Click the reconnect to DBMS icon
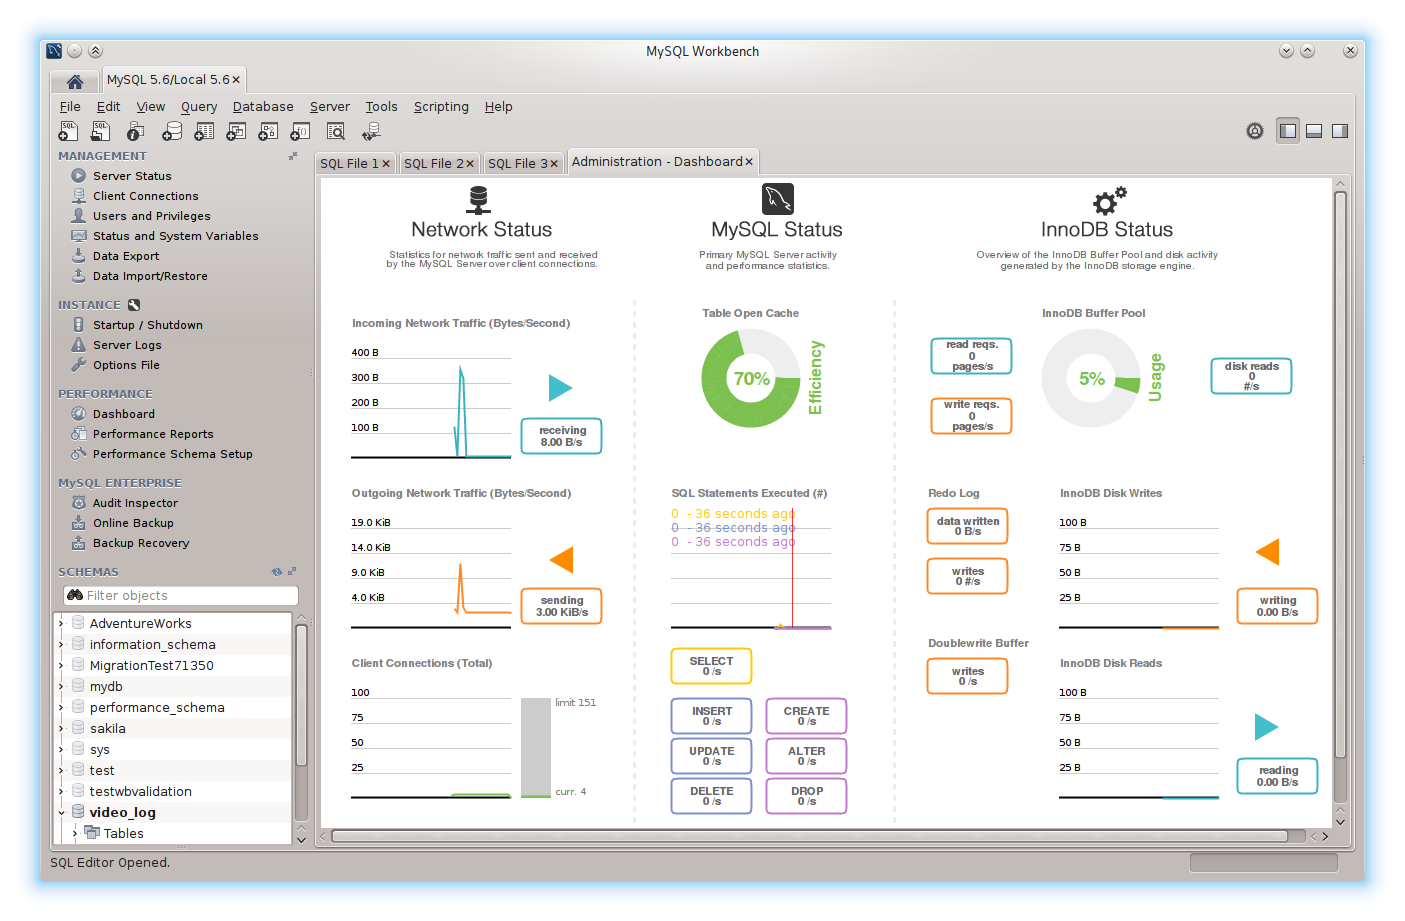The width and height of the screenshot is (1405, 921). [371, 131]
